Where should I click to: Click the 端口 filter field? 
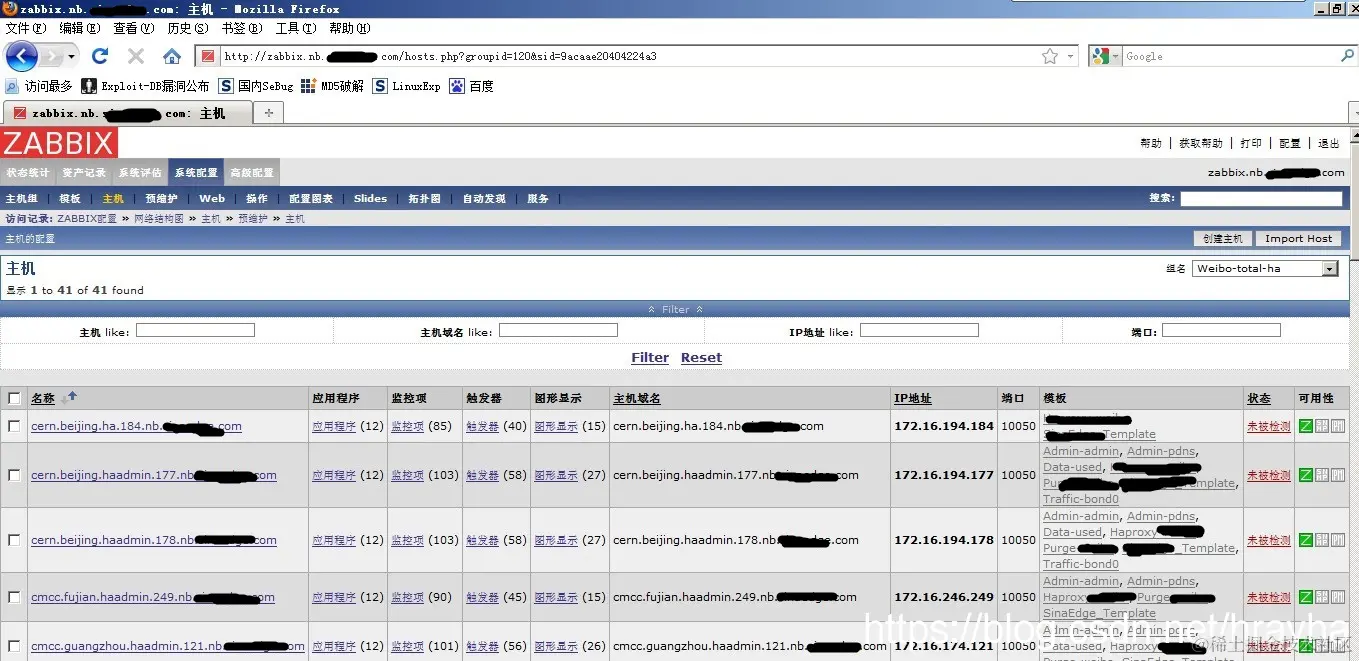(x=1221, y=330)
